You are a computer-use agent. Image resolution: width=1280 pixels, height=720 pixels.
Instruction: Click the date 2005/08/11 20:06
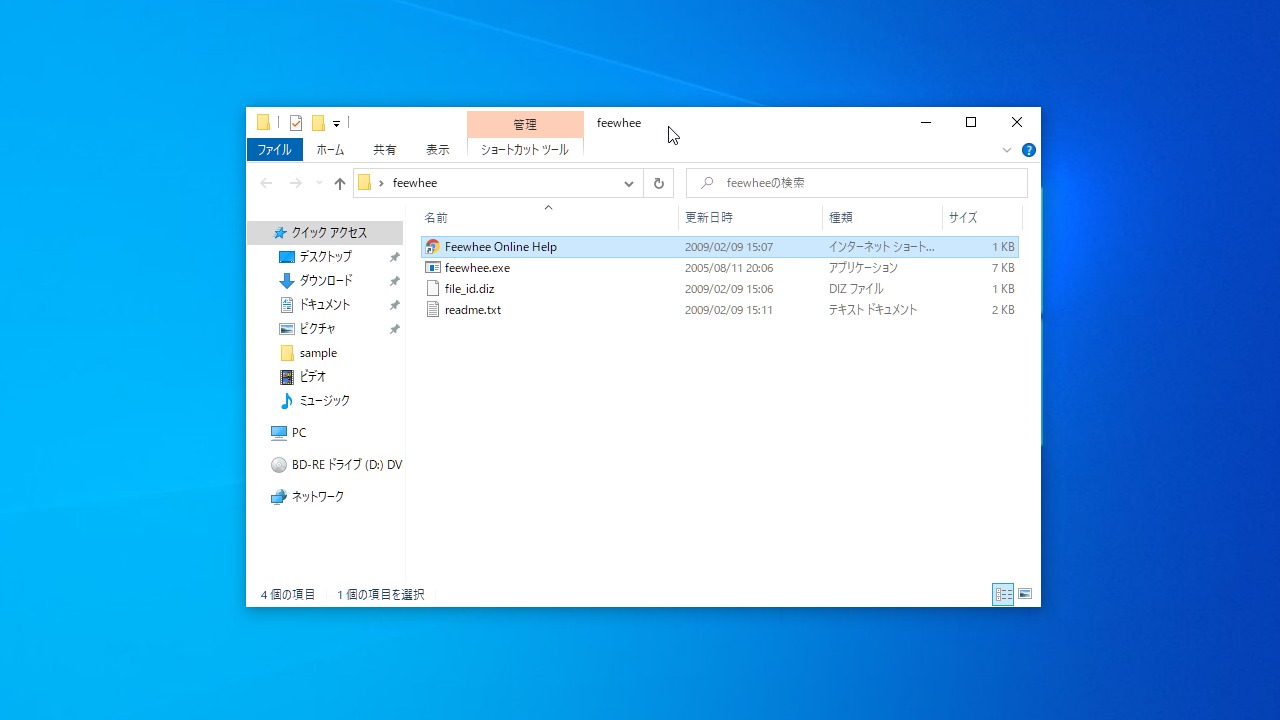click(729, 268)
